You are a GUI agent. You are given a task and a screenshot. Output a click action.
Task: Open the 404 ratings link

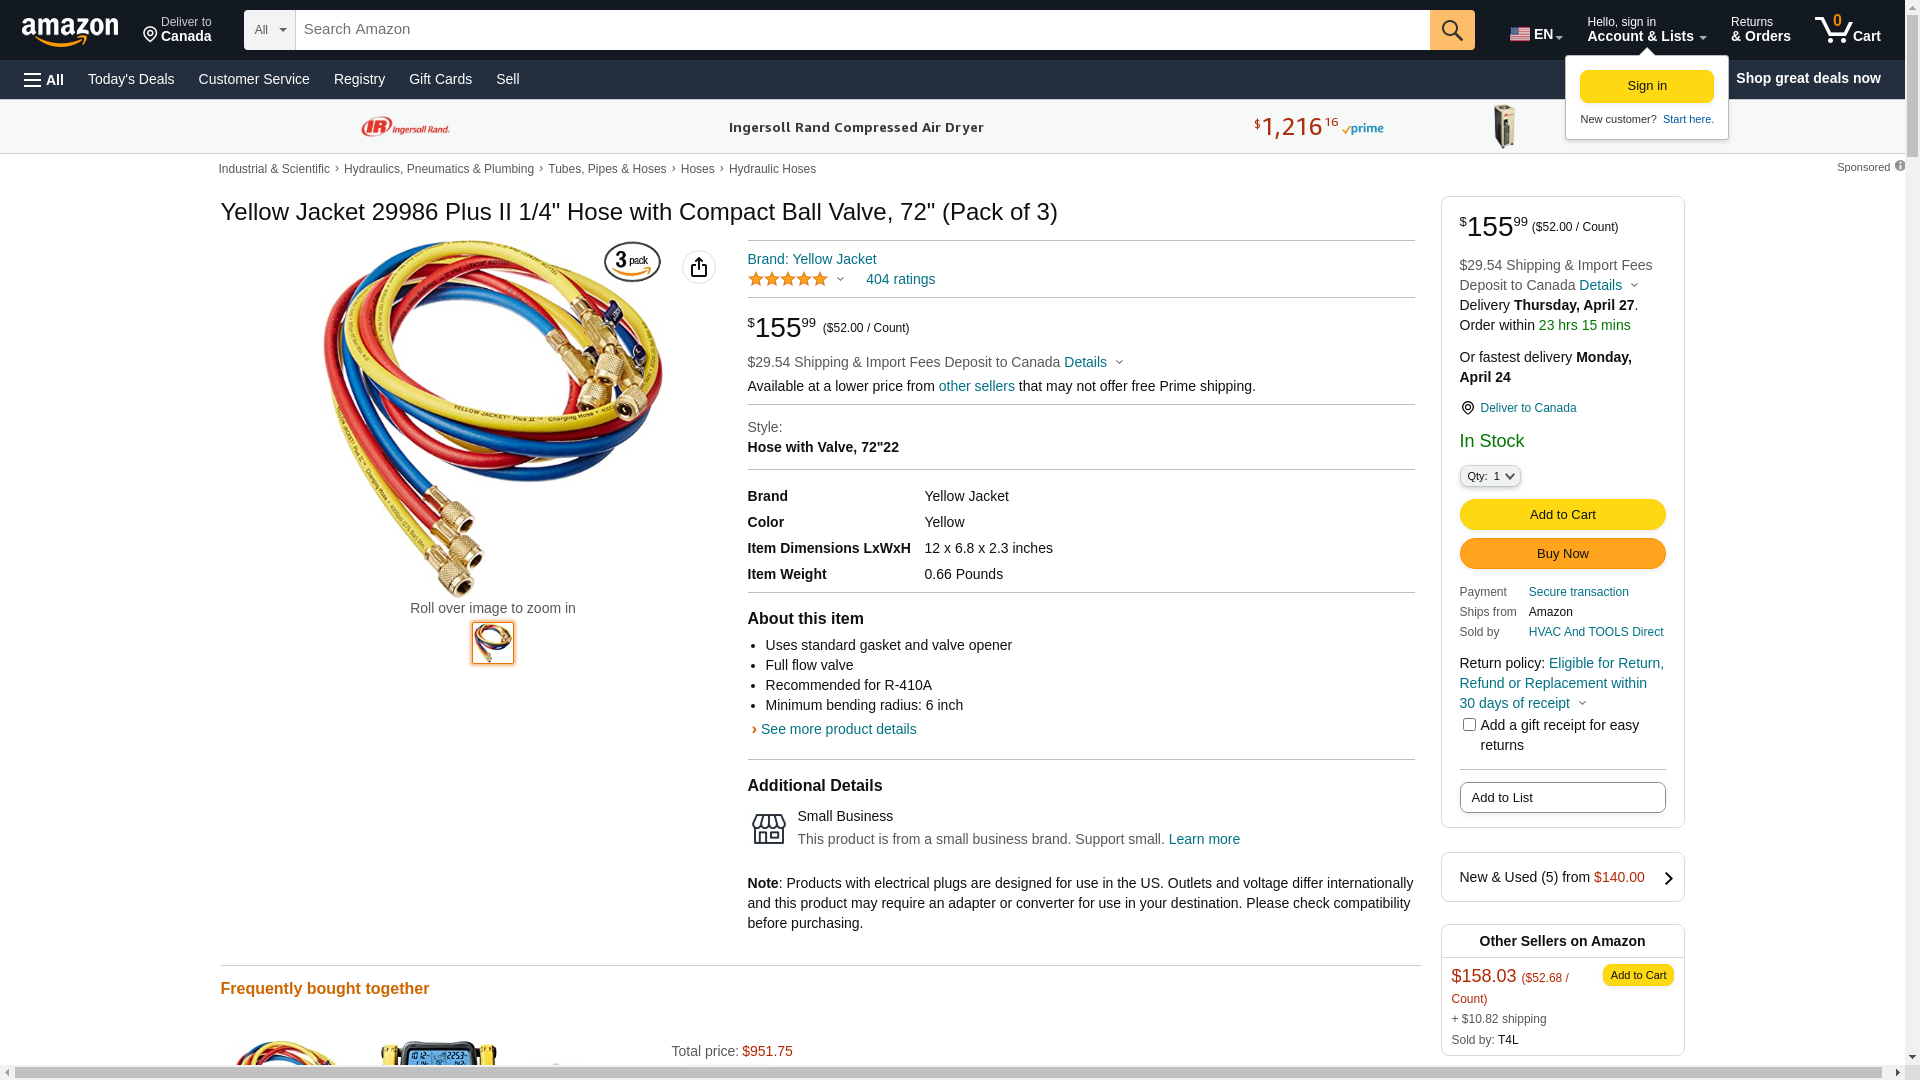[900, 280]
